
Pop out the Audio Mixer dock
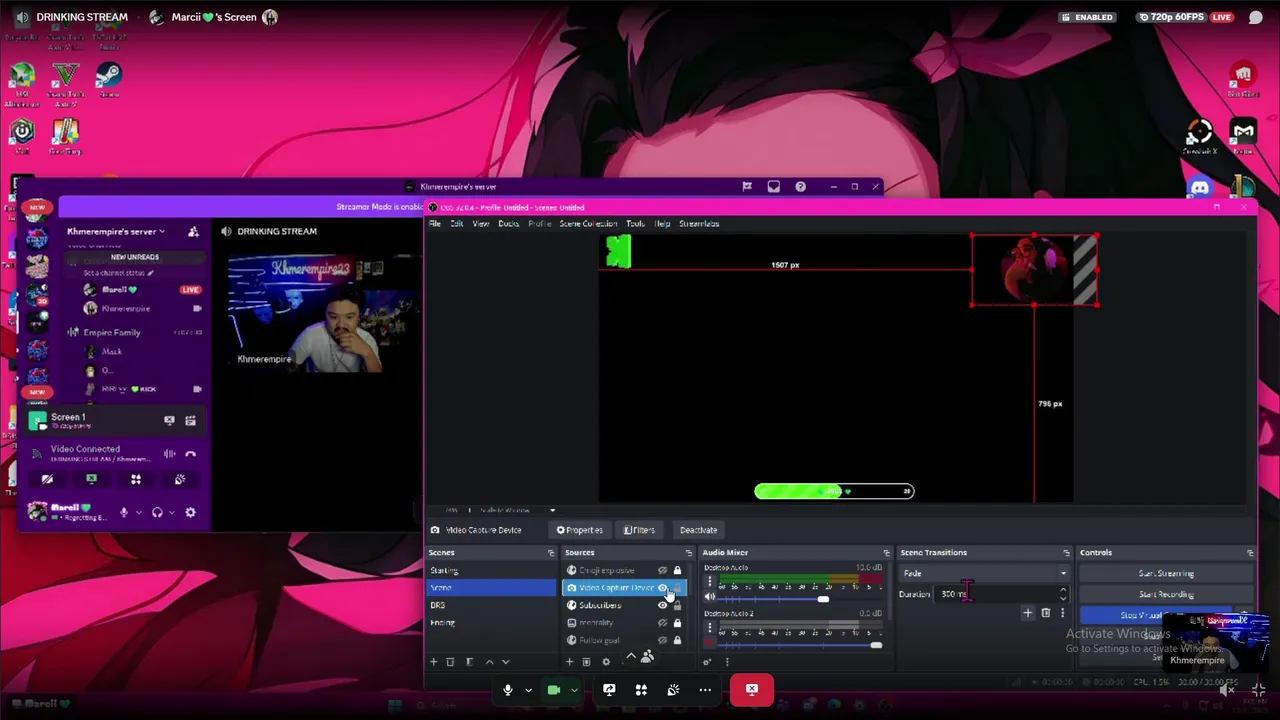886,553
